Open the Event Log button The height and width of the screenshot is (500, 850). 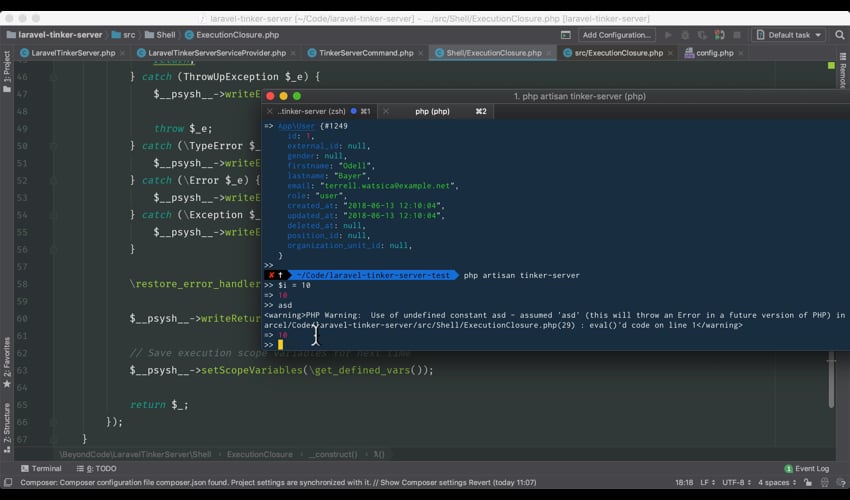click(x=807, y=469)
